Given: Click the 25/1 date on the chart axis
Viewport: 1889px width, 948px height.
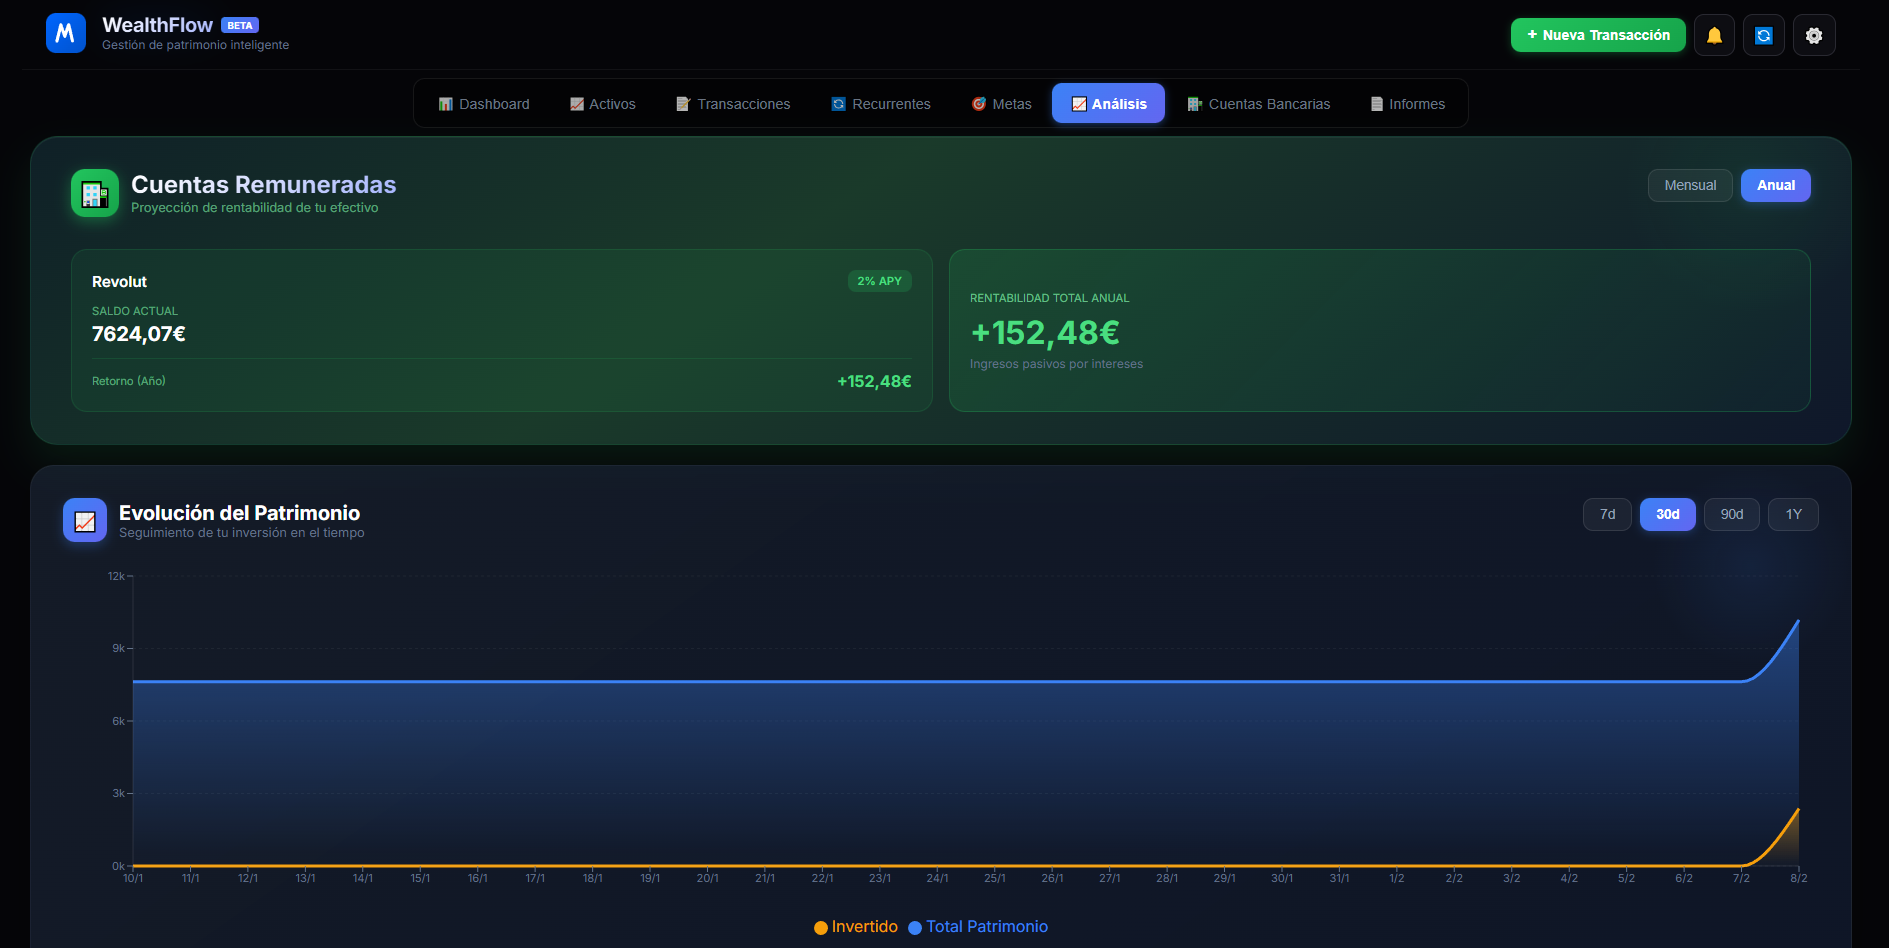Looking at the screenshot, I should (995, 878).
